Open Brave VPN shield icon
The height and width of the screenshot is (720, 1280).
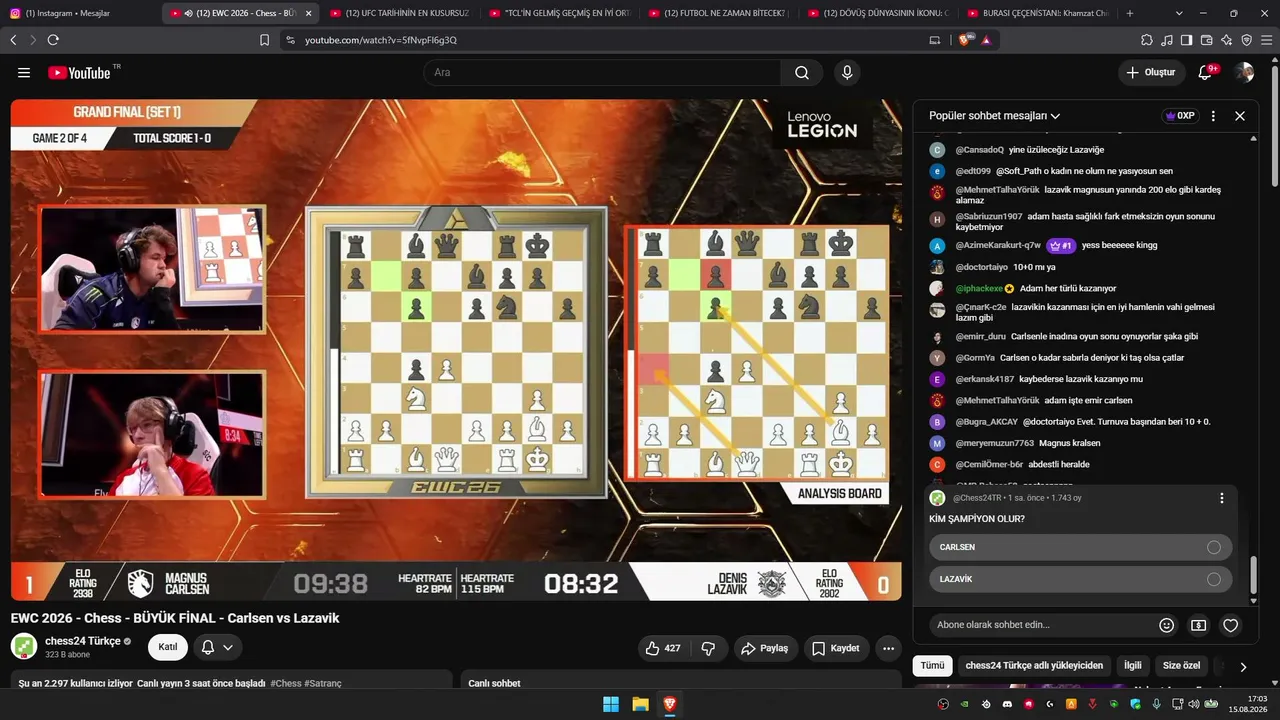1246,40
